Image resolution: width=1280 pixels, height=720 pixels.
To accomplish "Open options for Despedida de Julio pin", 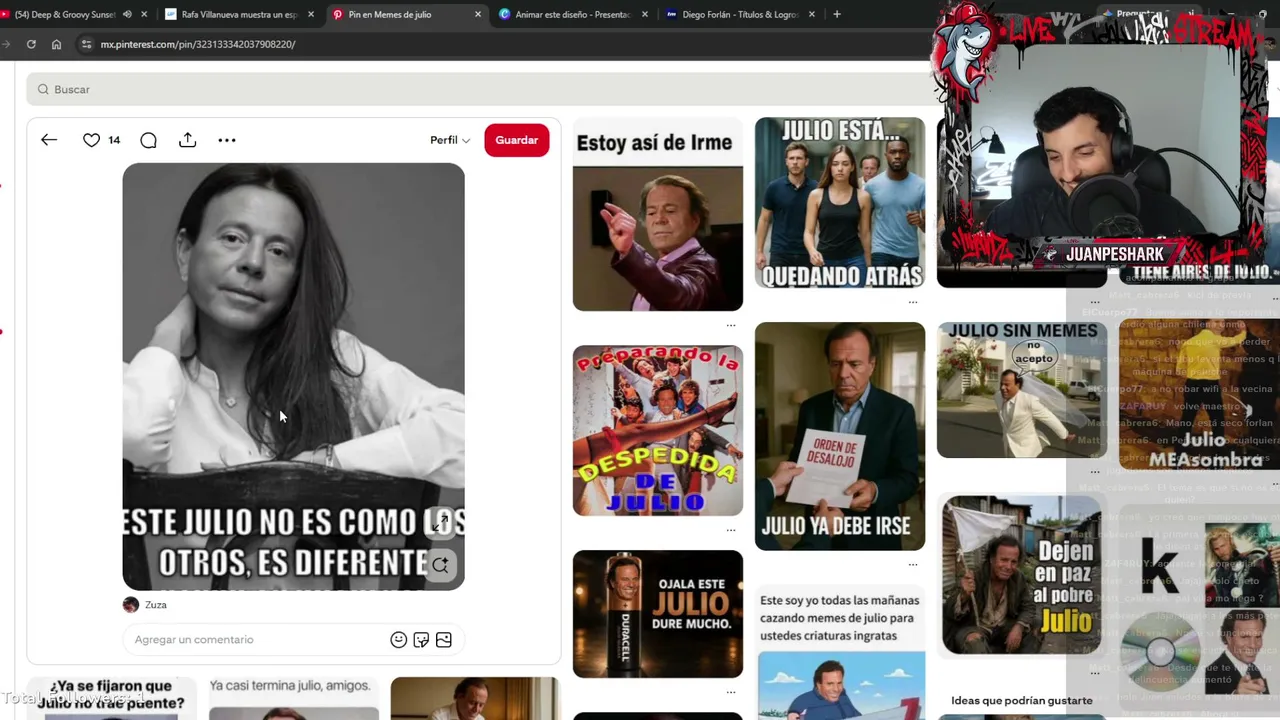I will 731,529.
